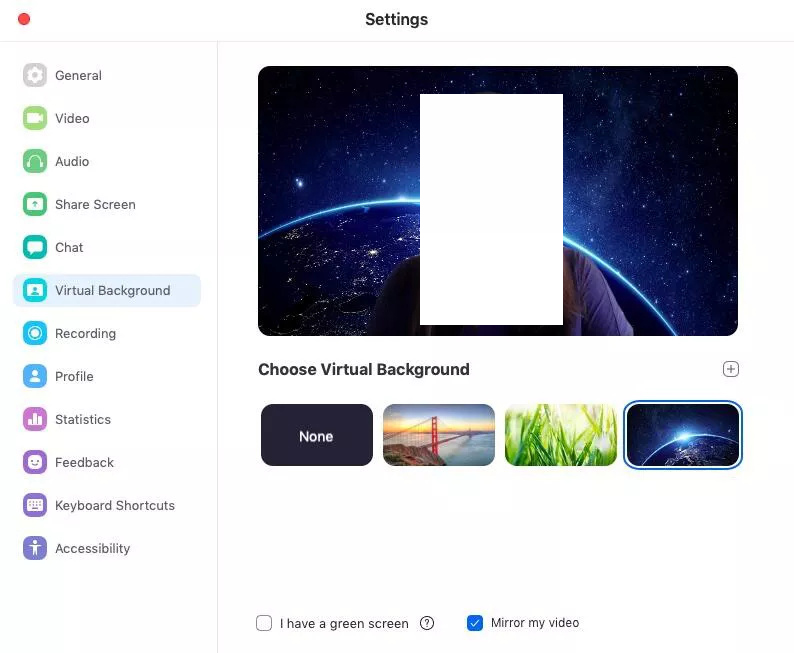This screenshot has width=794, height=653.
Task: Open the Keyboard Shortcuts section
Action: click(x=114, y=505)
